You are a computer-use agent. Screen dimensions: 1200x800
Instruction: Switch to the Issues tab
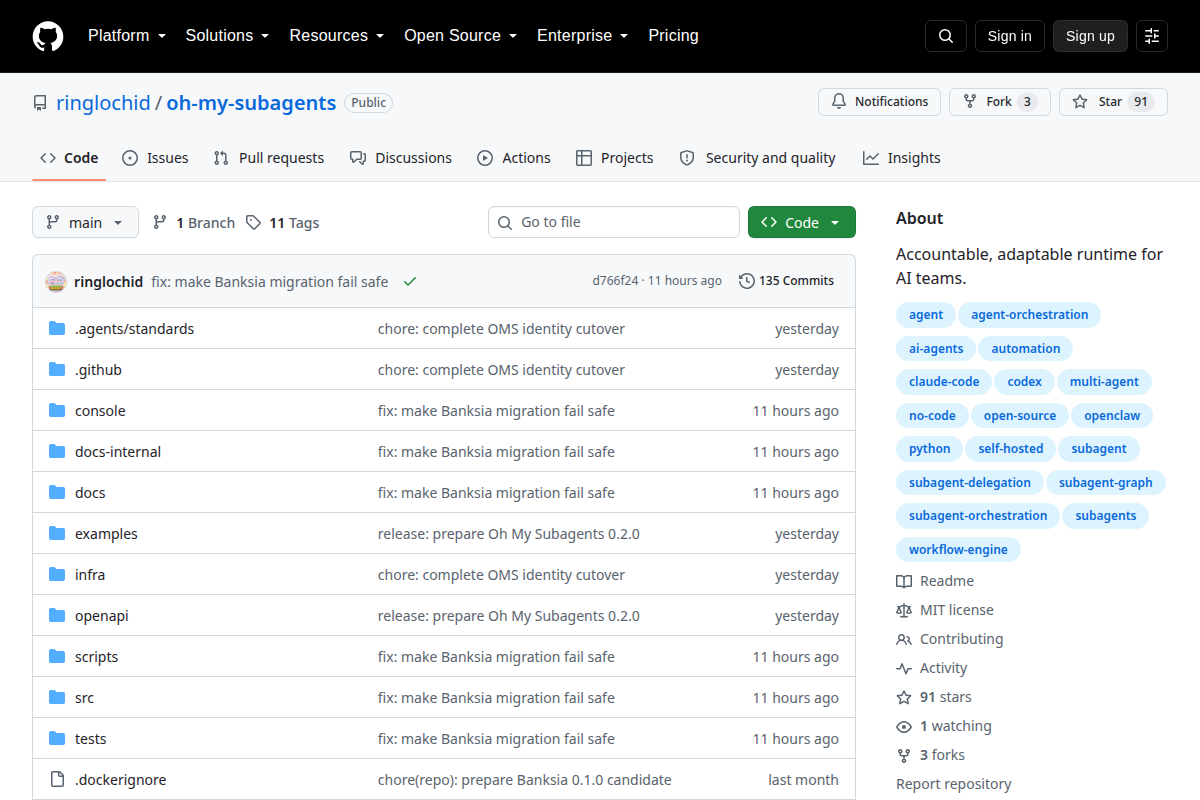[155, 158]
